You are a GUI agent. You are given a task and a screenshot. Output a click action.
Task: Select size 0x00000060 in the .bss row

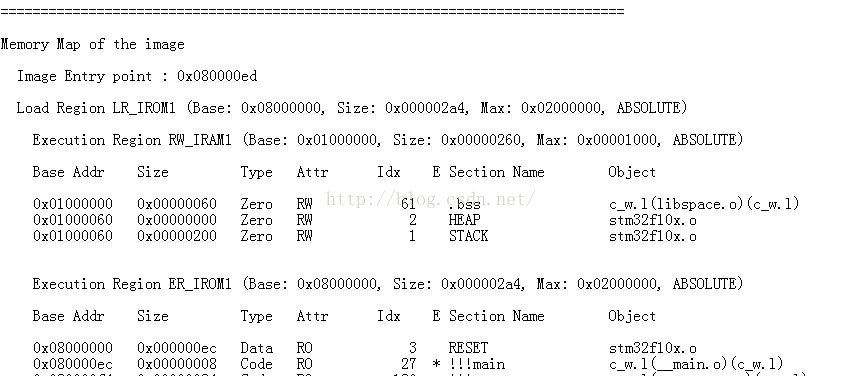click(x=177, y=205)
